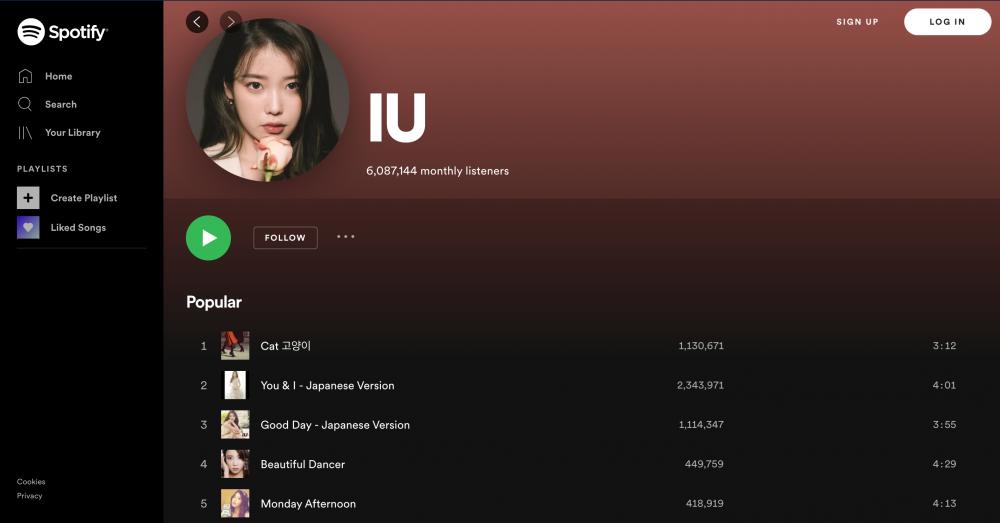Open the three-dot more options menu
The width and height of the screenshot is (1000, 523).
pyautogui.click(x=346, y=237)
